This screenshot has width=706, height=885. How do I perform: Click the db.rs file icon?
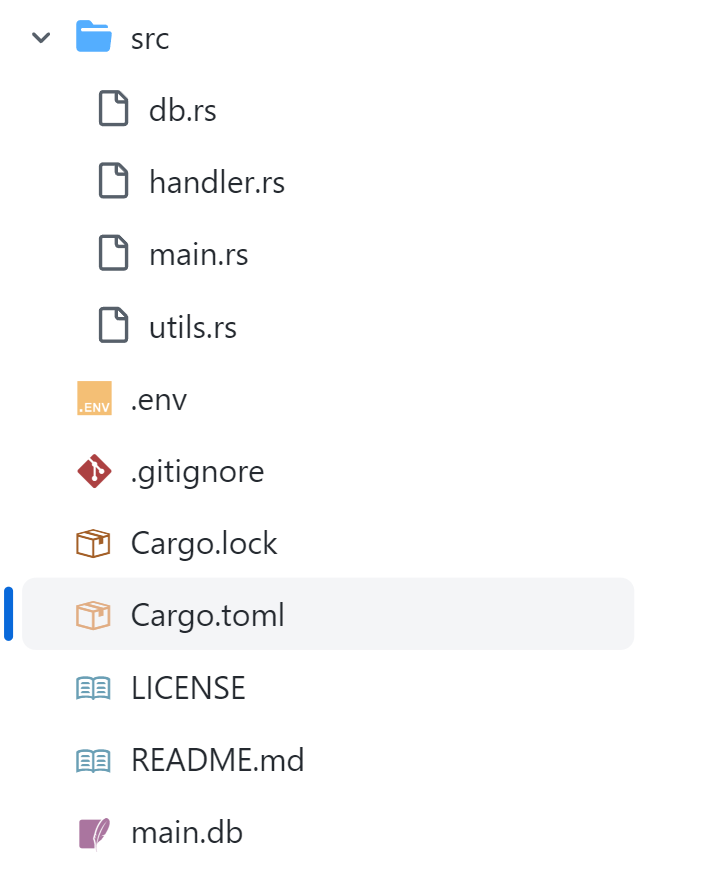[x=113, y=109]
